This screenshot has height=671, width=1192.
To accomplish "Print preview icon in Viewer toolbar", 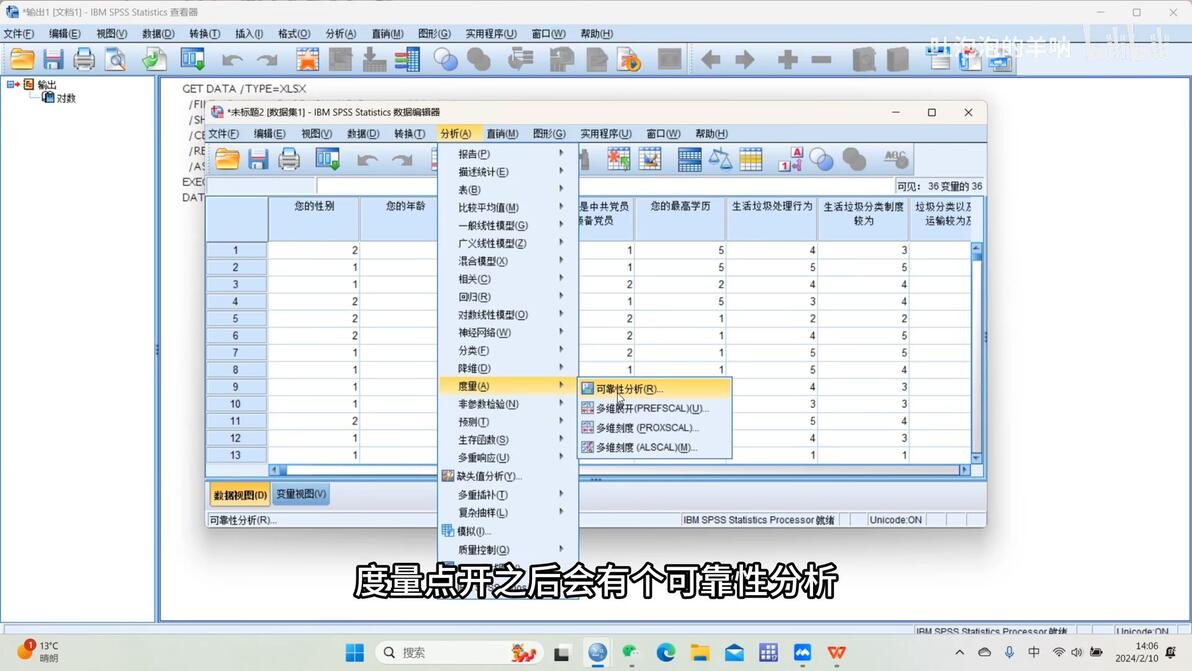I will [116, 59].
